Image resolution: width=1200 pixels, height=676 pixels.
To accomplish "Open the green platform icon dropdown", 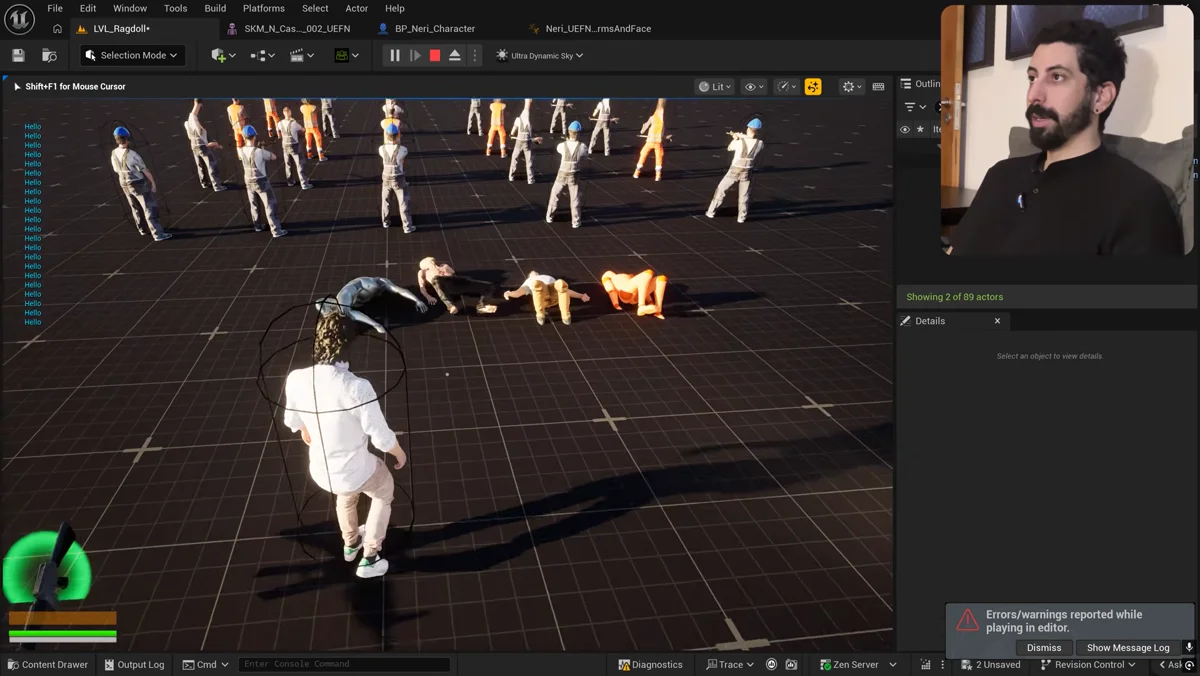I will tap(346, 56).
